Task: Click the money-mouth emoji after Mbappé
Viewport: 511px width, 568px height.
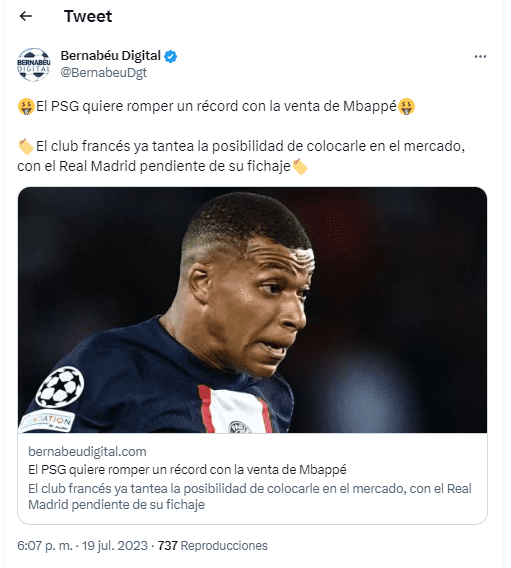Action: pos(406,106)
